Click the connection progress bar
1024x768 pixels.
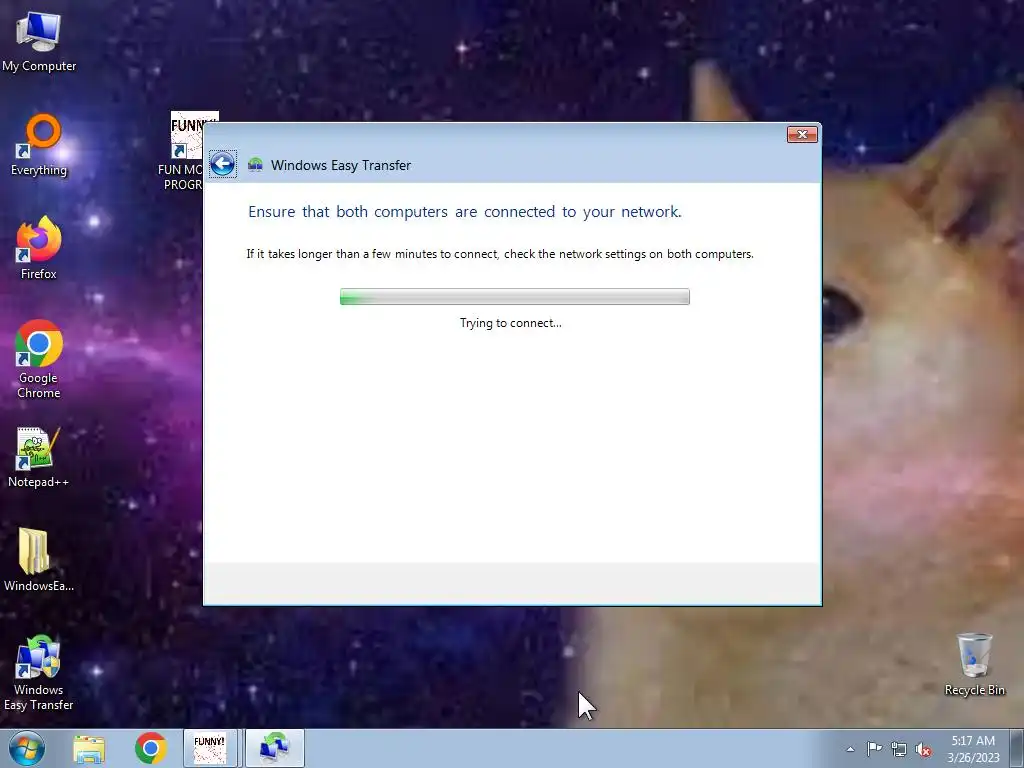click(515, 296)
